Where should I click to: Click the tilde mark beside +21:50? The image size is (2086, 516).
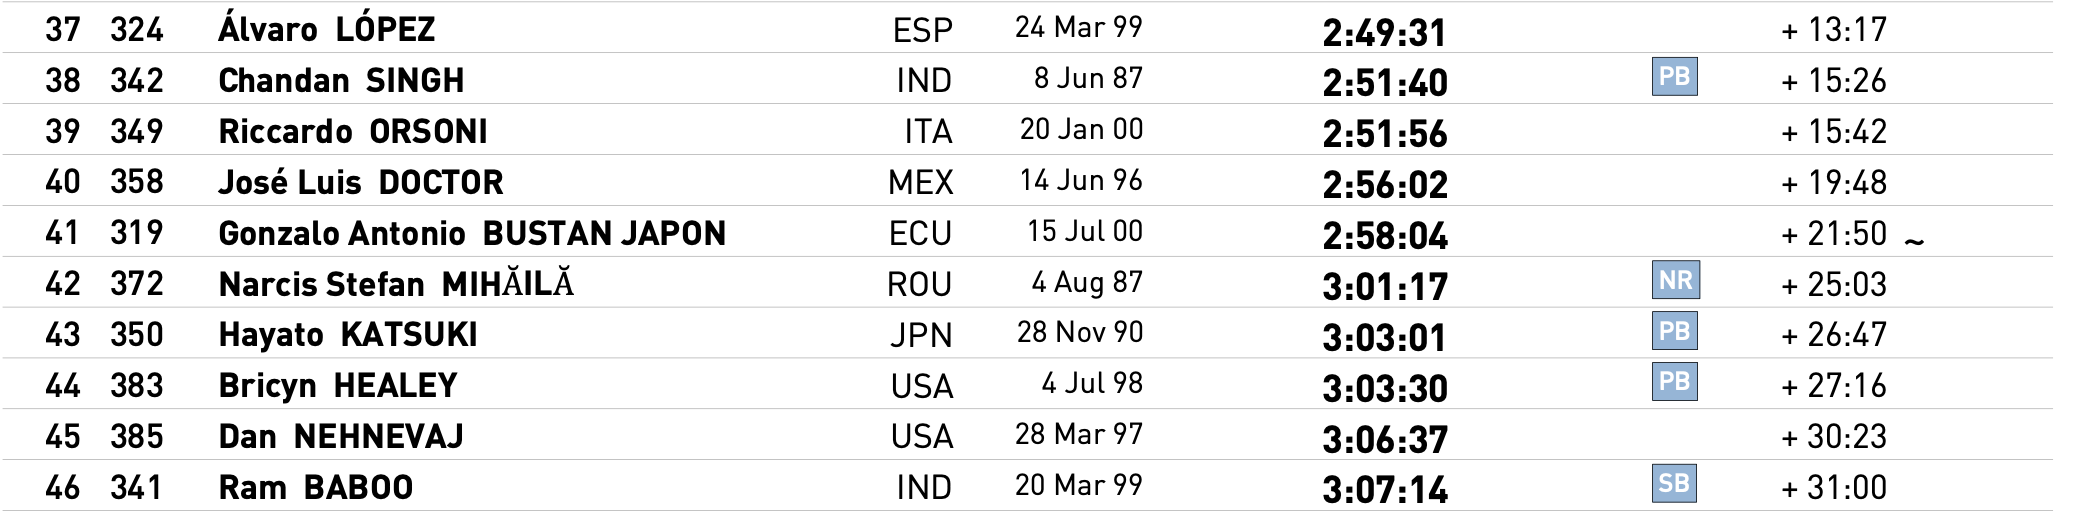click(x=1914, y=241)
